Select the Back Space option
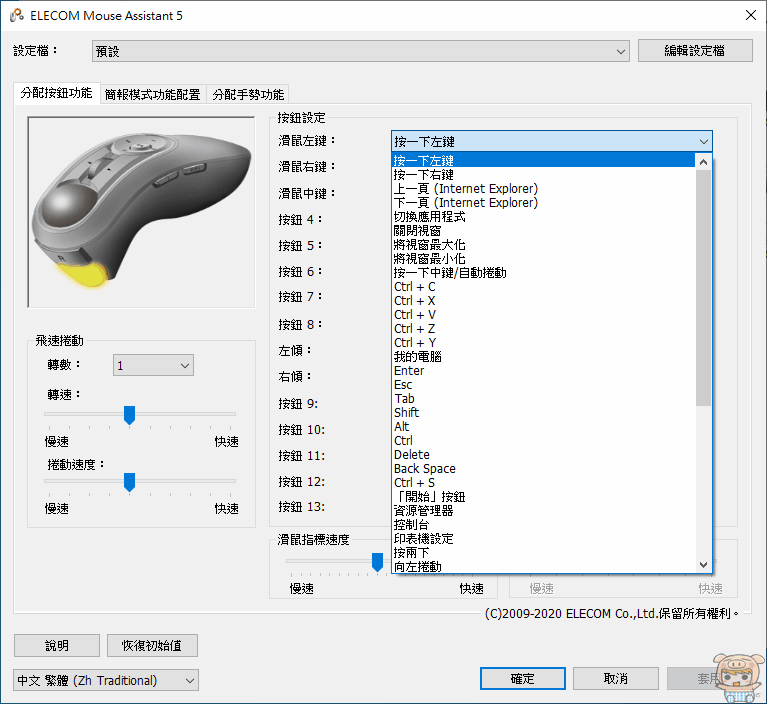The height and width of the screenshot is (704, 767). click(543, 469)
